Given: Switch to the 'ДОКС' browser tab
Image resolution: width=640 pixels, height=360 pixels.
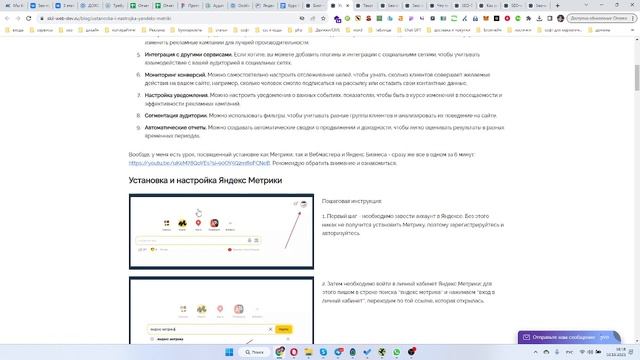Looking at the screenshot, I should click(89, 6).
